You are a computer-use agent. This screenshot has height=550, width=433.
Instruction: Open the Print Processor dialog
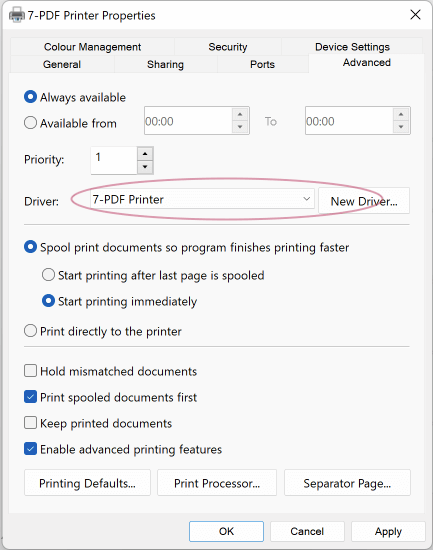[x=217, y=483]
